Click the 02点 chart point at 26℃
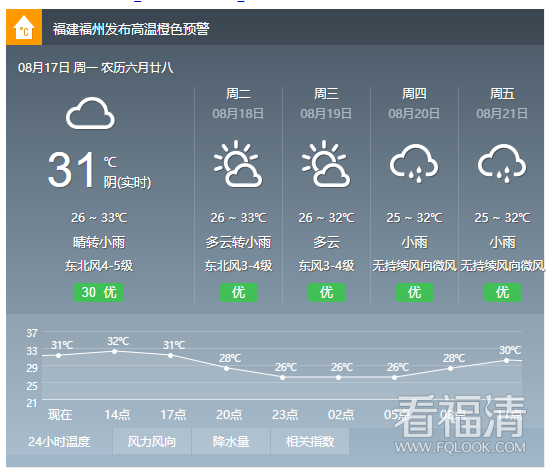This screenshot has width=553, height=474. pos(339,377)
